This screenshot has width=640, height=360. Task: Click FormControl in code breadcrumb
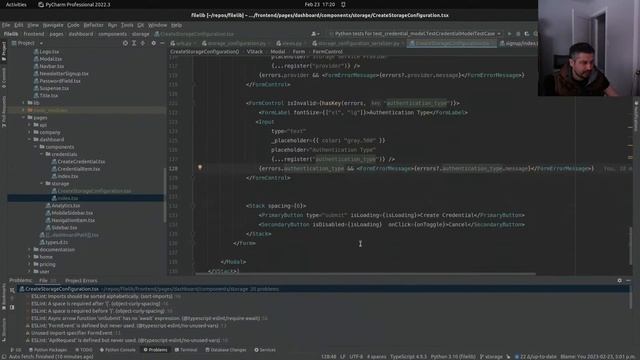328,52
